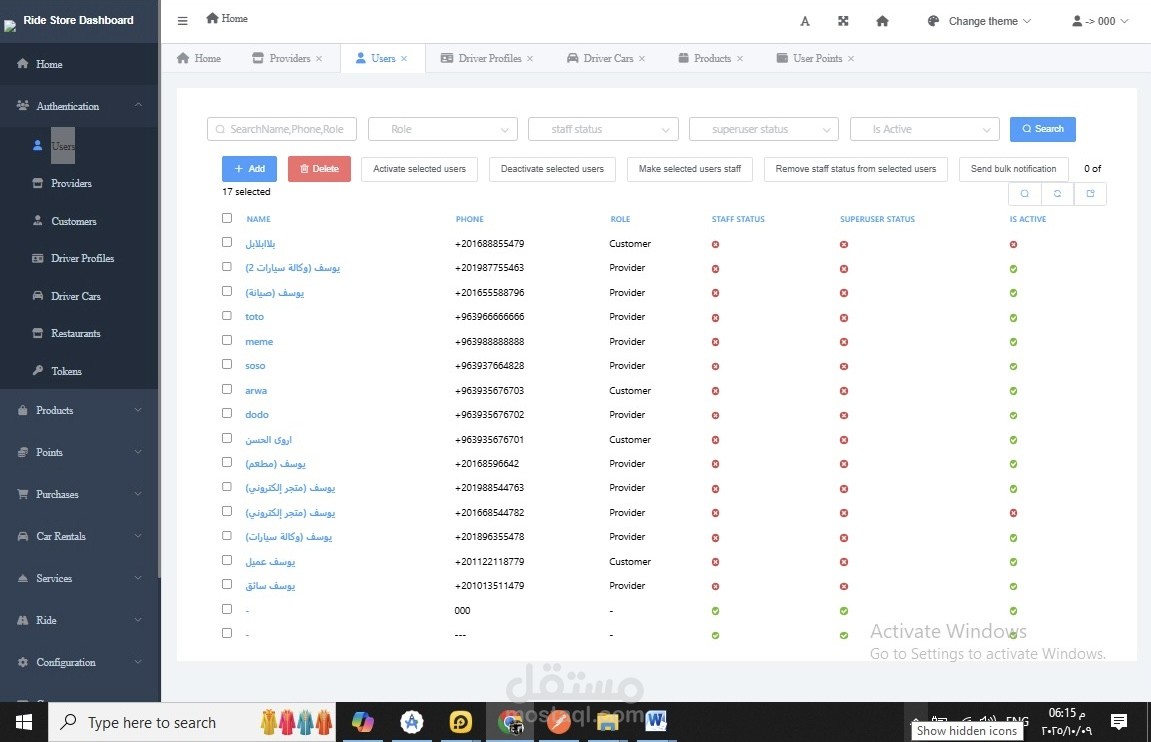The width and height of the screenshot is (1151, 742).
Task: Click Remove staff status from selected users
Action: tap(856, 169)
